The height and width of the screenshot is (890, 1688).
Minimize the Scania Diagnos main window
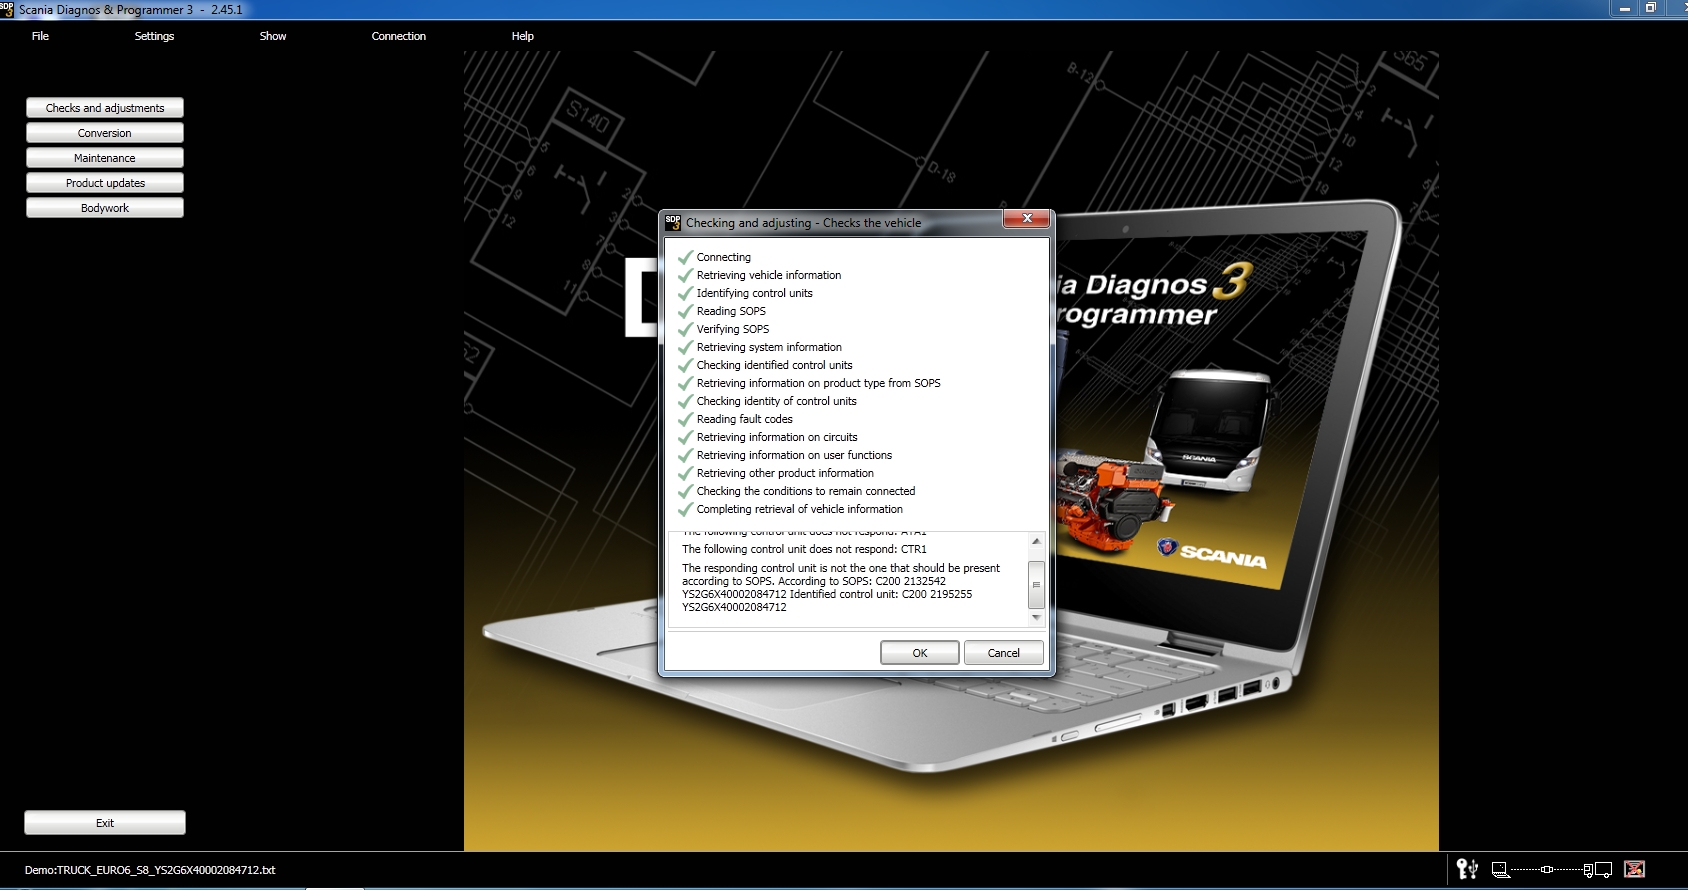(x=1624, y=8)
